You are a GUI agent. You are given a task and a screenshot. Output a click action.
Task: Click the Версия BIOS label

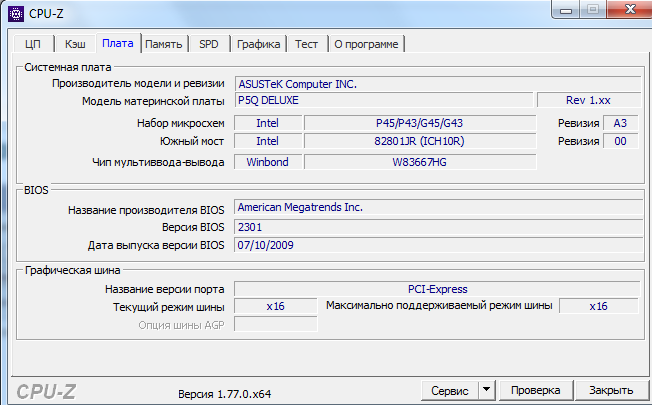pyautogui.click(x=193, y=227)
